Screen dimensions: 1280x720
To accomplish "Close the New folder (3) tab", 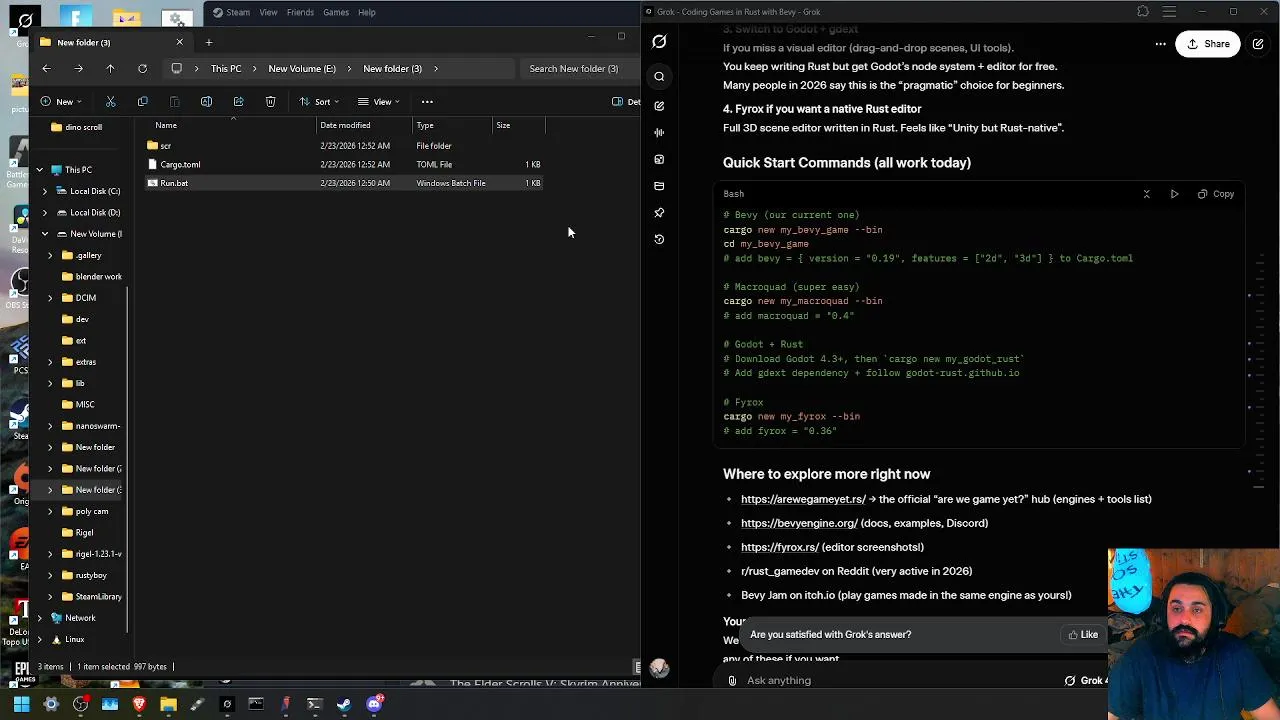I will point(180,42).
